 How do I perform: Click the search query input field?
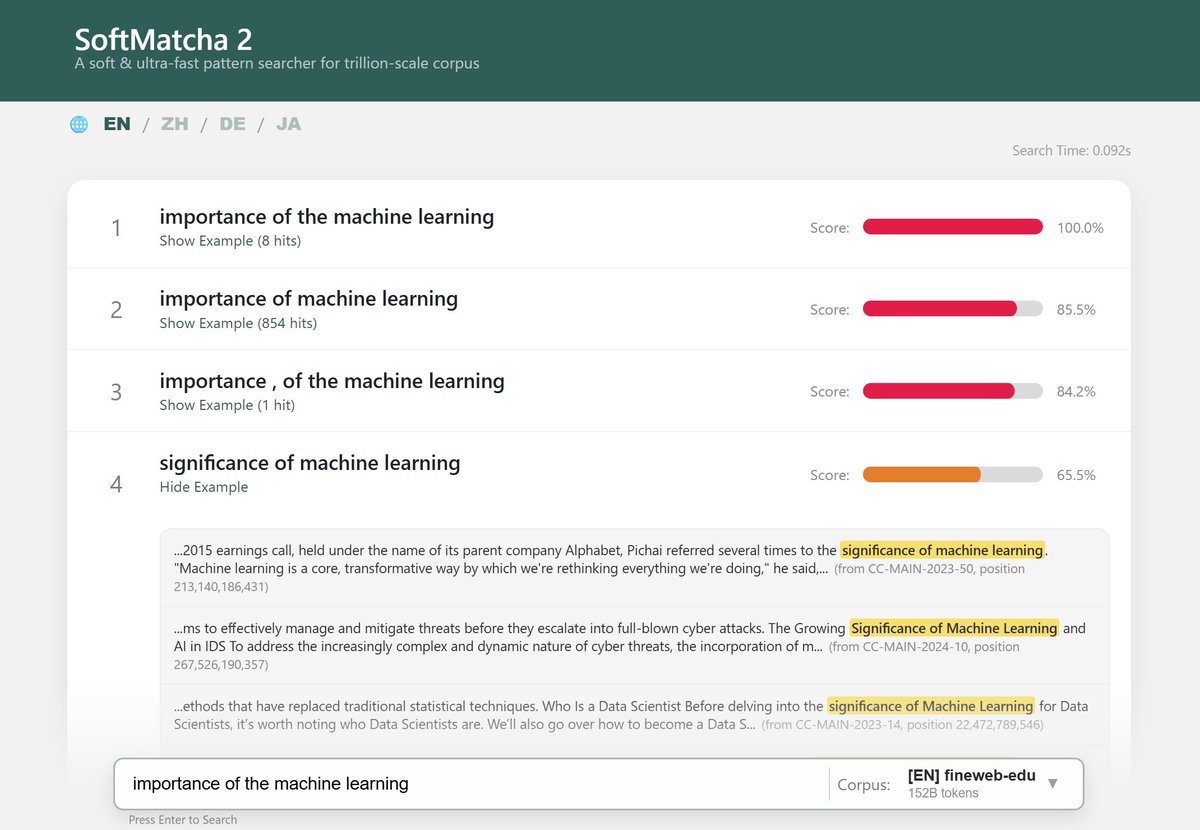(470, 784)
